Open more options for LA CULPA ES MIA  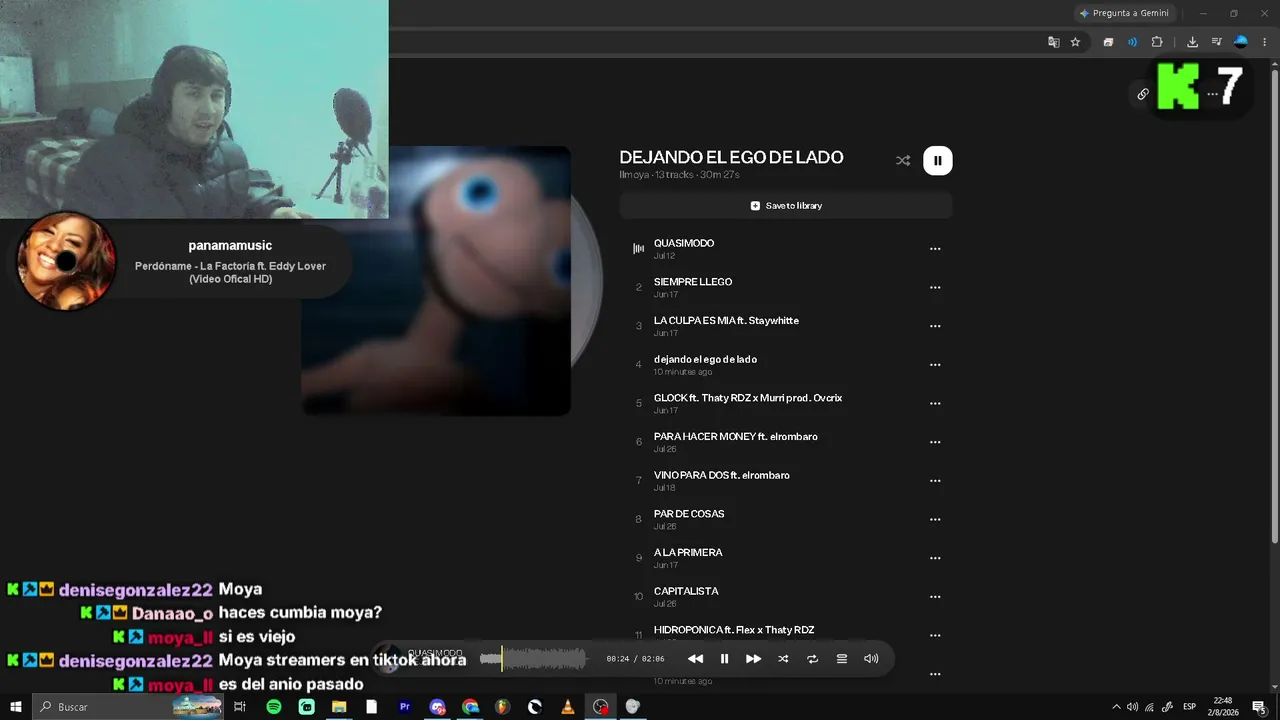935,326
